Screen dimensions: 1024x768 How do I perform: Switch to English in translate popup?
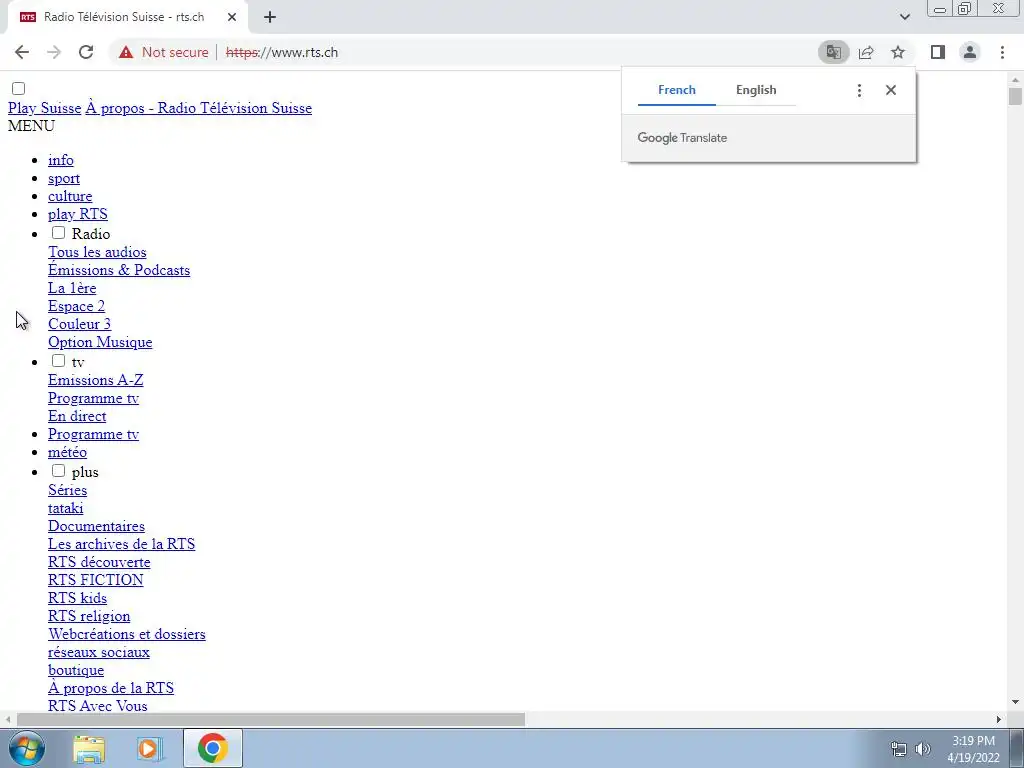pyautogui.click(x=756, y=90)
